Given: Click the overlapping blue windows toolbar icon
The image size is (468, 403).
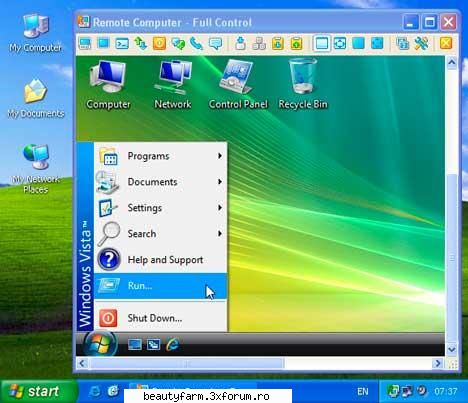Looking at the screenshot, I should (403, 44).
